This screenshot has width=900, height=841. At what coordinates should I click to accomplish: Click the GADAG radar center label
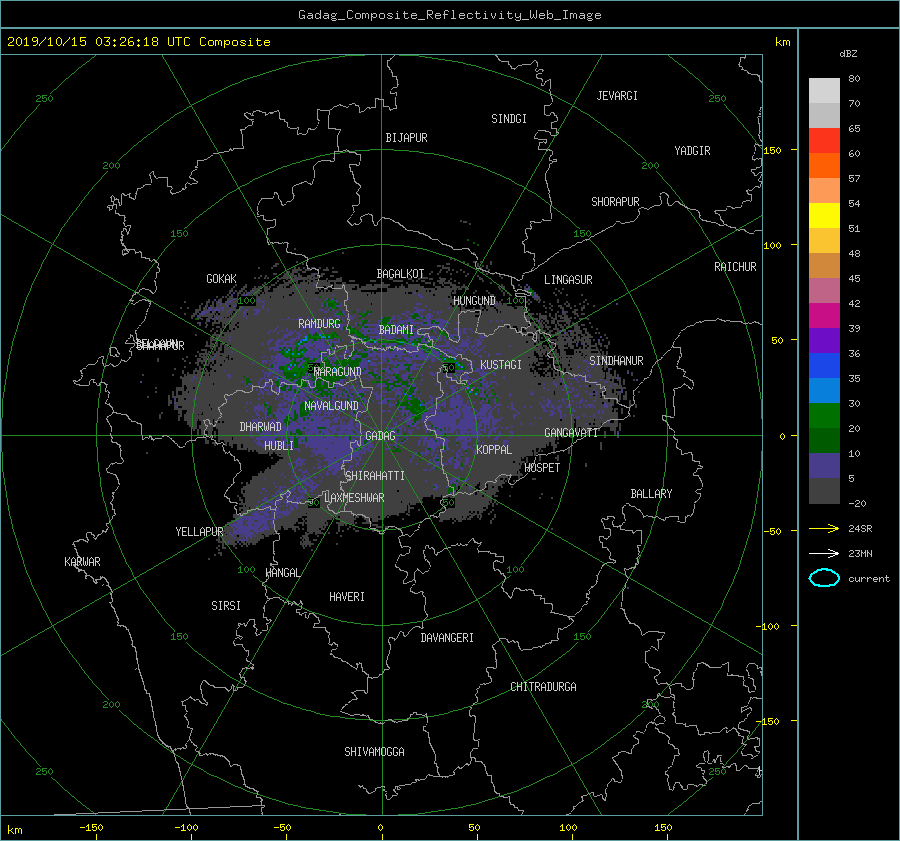[x=380, y=436]
